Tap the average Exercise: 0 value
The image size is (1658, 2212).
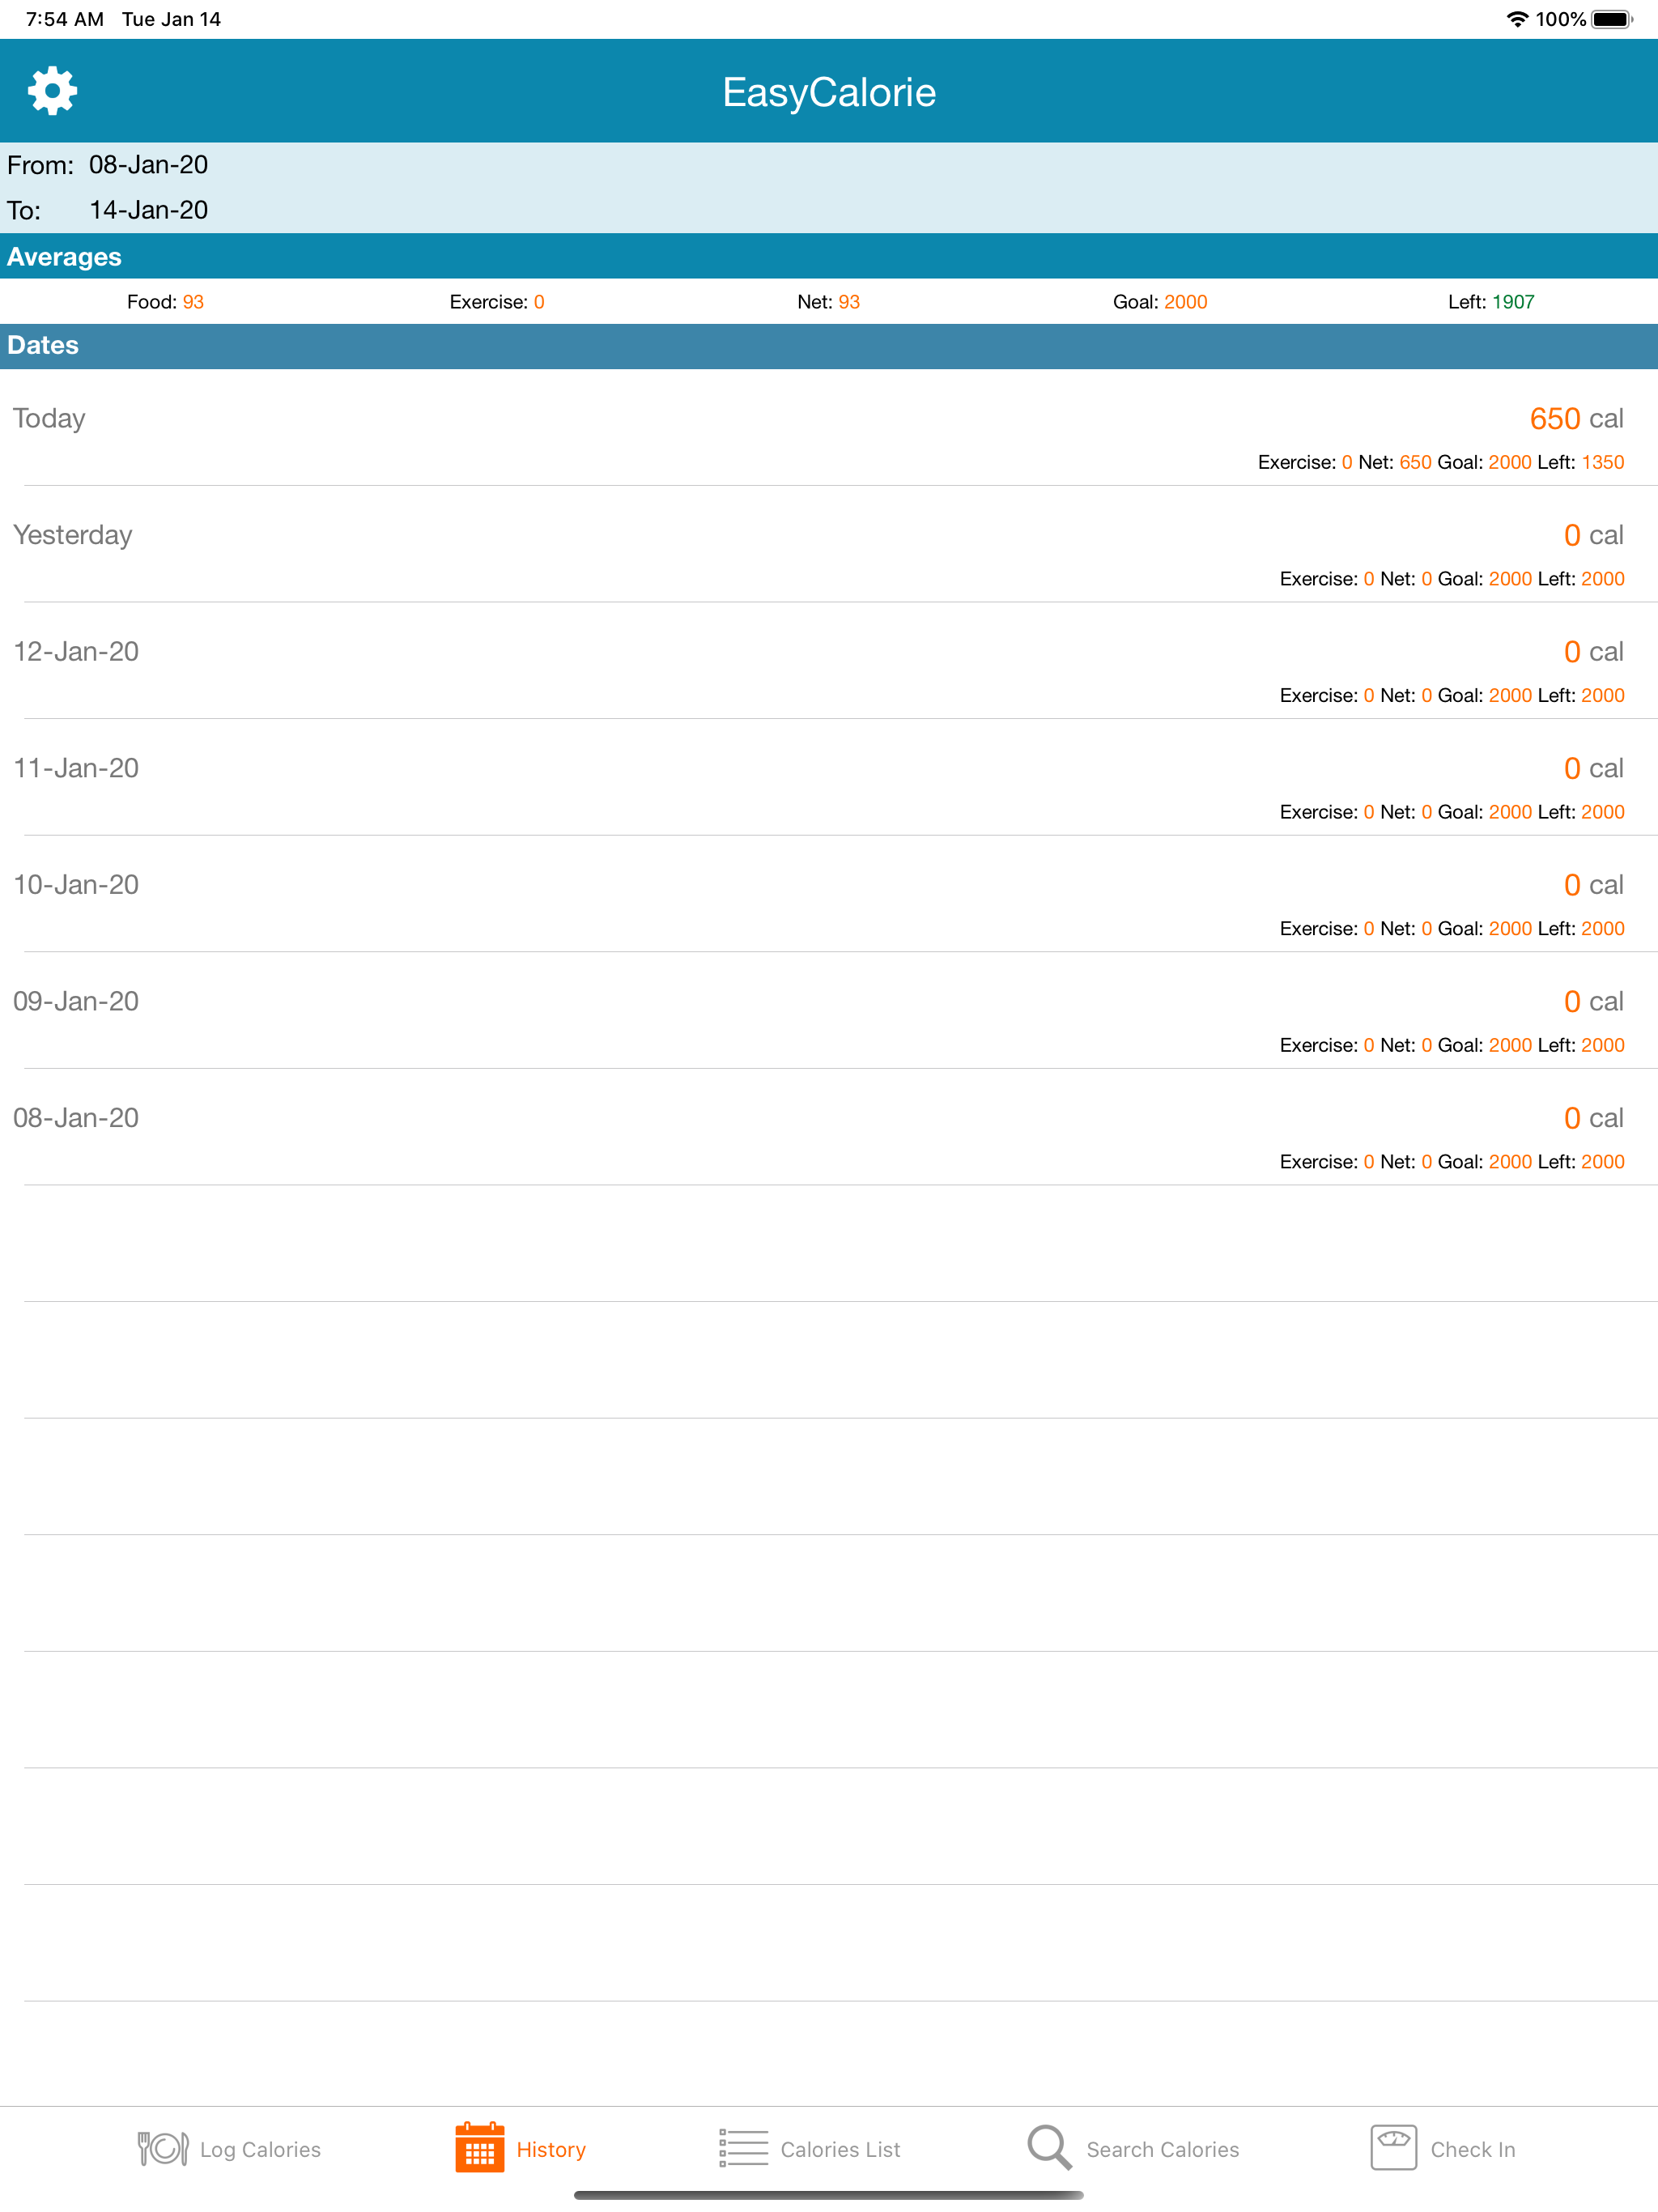497,302
